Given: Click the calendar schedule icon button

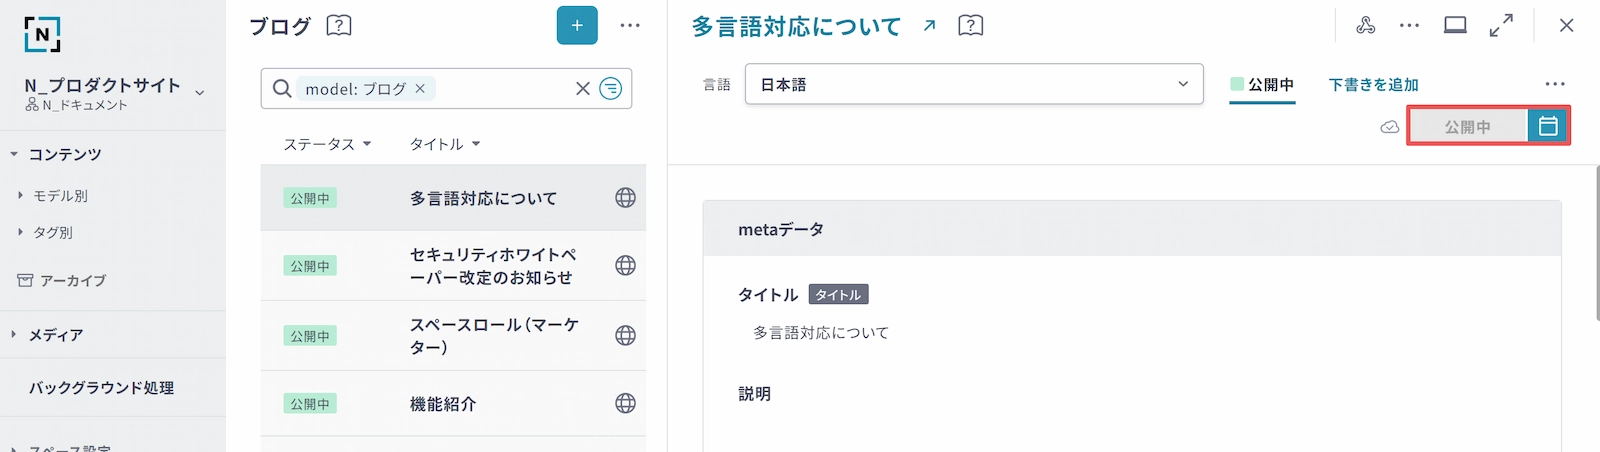Looking at the screenshot, I should pos(1548,126).
